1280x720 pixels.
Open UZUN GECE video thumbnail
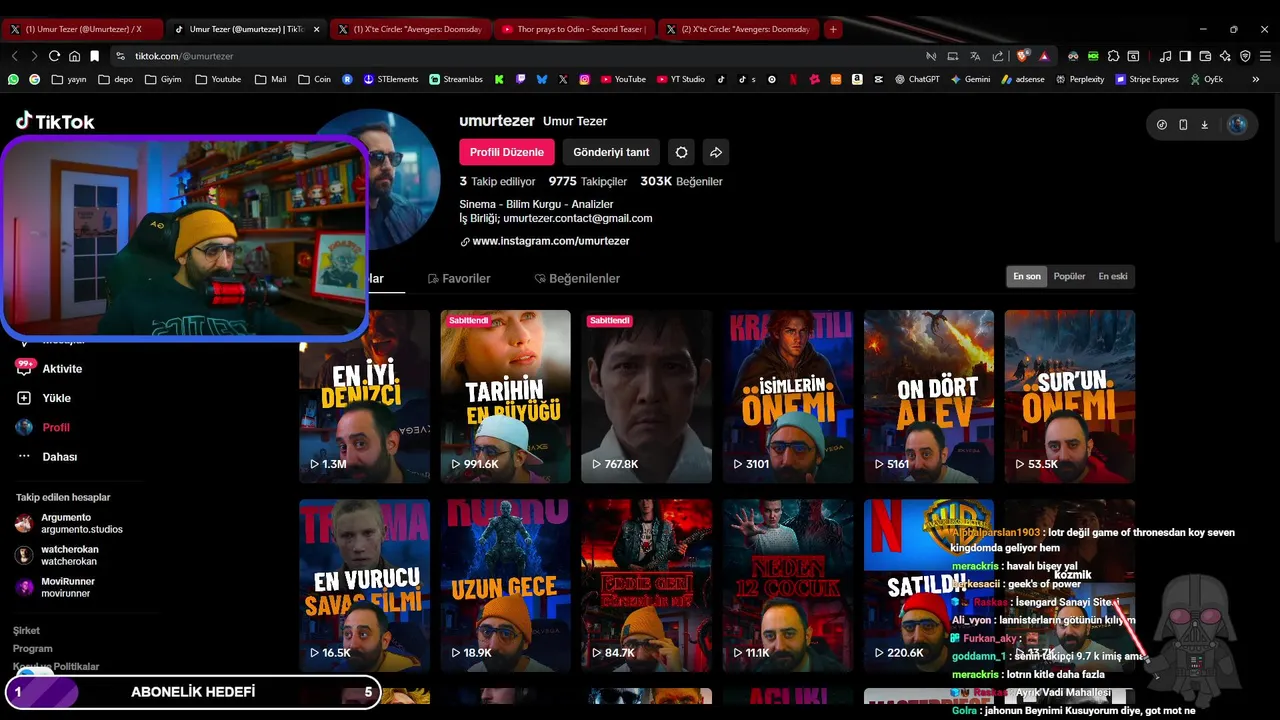pos(506,586)
